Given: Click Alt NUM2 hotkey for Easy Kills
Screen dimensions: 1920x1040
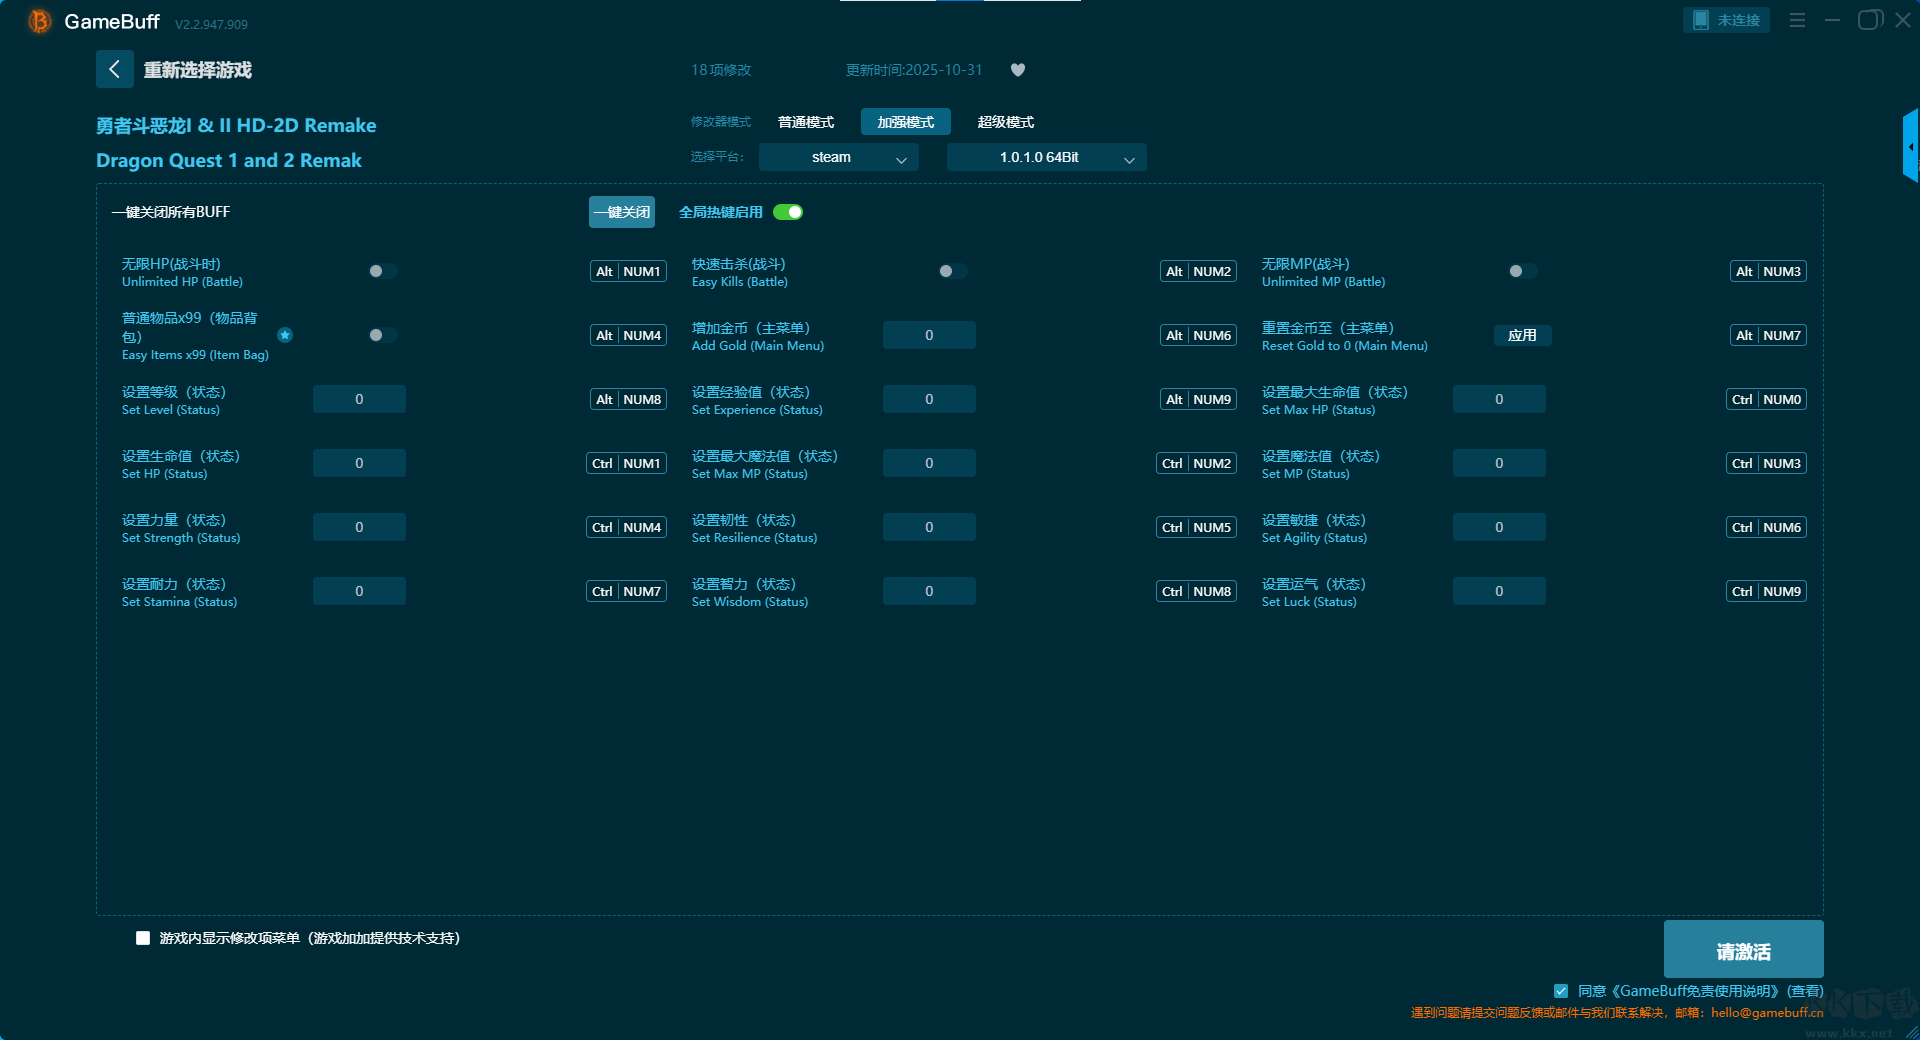Looking at the screenshot, I should [1198, 271].
